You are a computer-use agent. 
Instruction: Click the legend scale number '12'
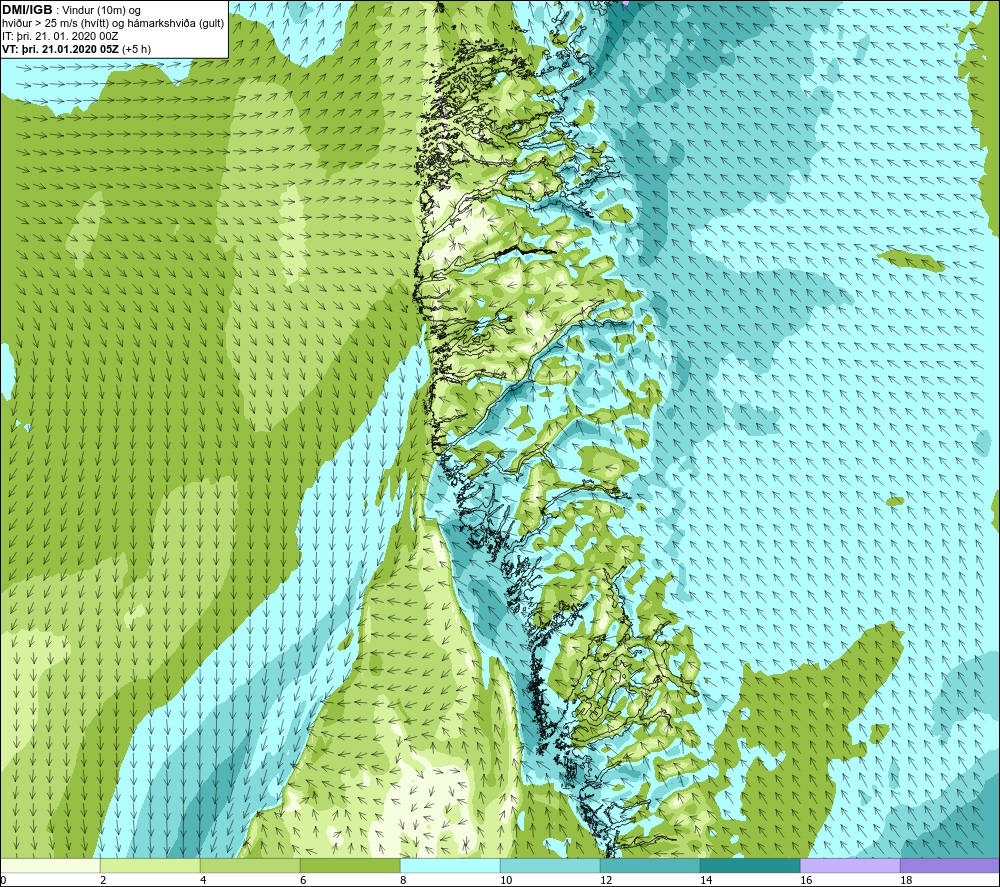click(x=606, y=880)
